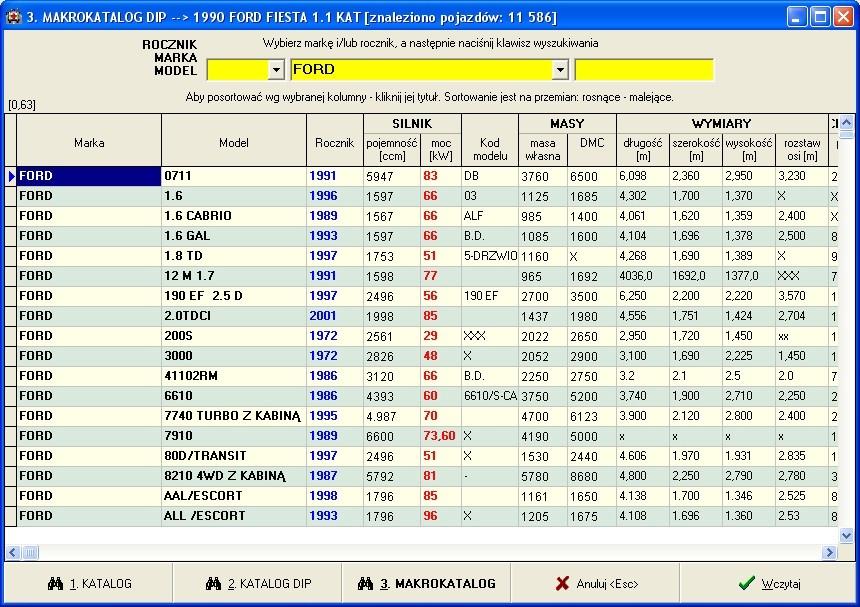Select the 2.0TDCI model cell
Image resolution: width=860 pixels, height=607 pixels.
(234, 316)
